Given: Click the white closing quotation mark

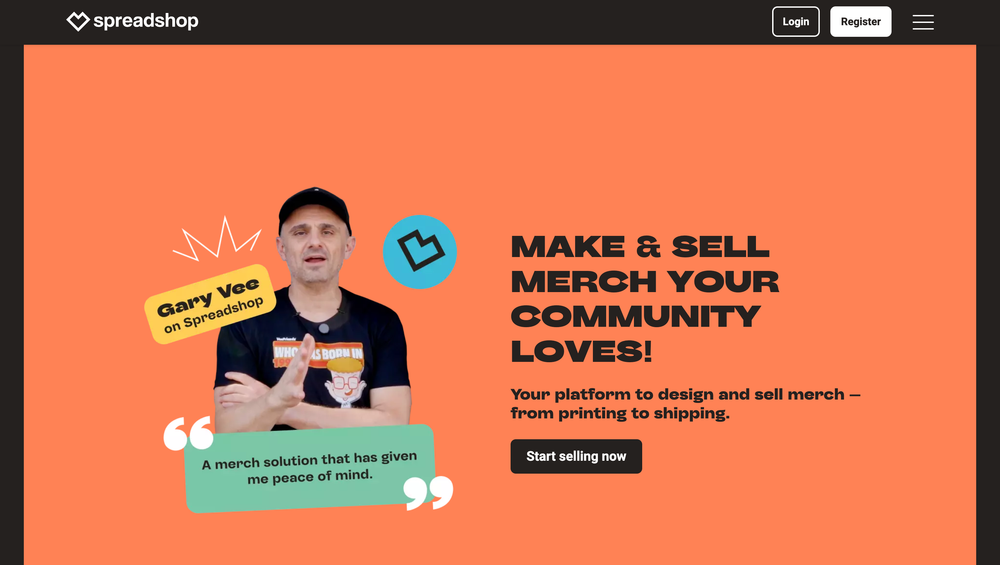Looking at the screenshot, I should (428, 493).
